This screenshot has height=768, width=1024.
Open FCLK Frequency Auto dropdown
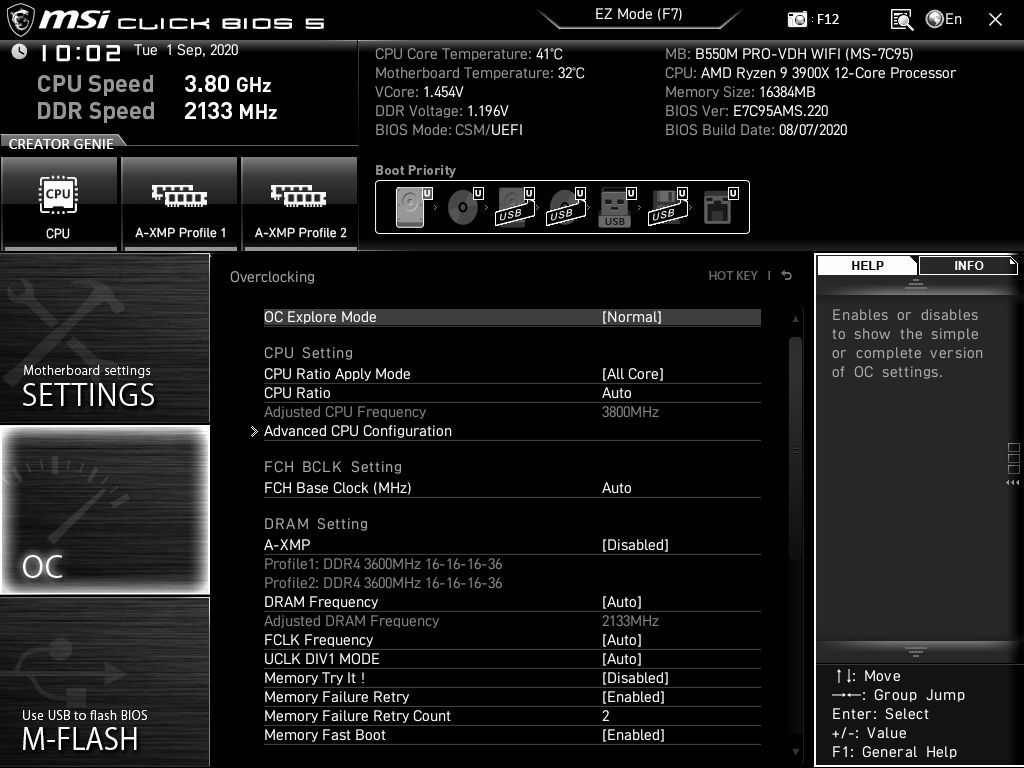(x=512, y=640)
